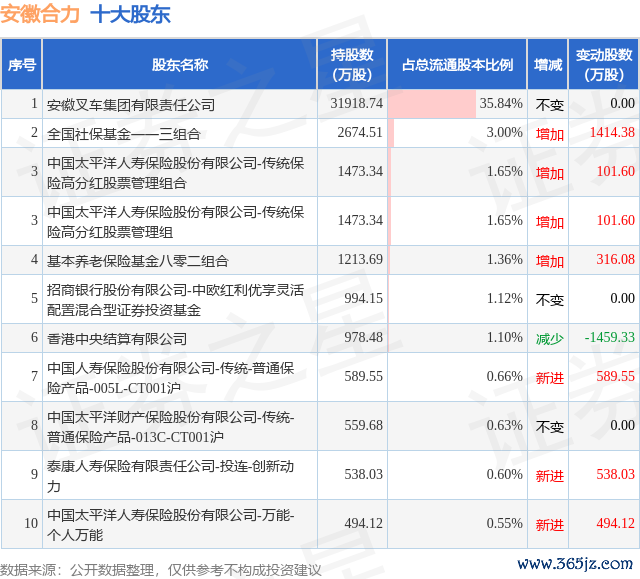Click sequence number 6

(x=34, y=337)
